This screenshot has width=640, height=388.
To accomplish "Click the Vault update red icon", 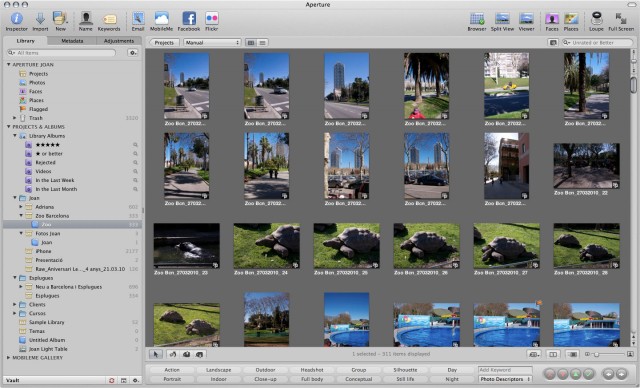I will click(x=111, y=380).
